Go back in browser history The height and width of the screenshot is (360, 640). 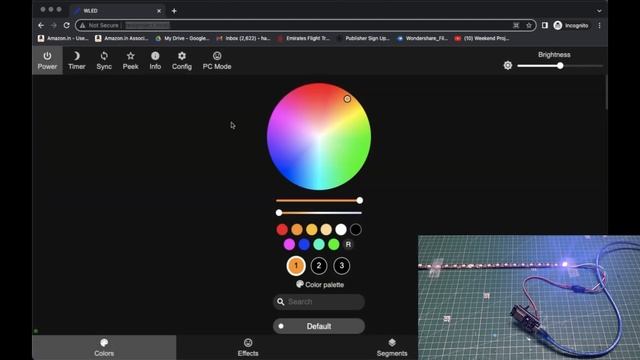coord(41,25)
